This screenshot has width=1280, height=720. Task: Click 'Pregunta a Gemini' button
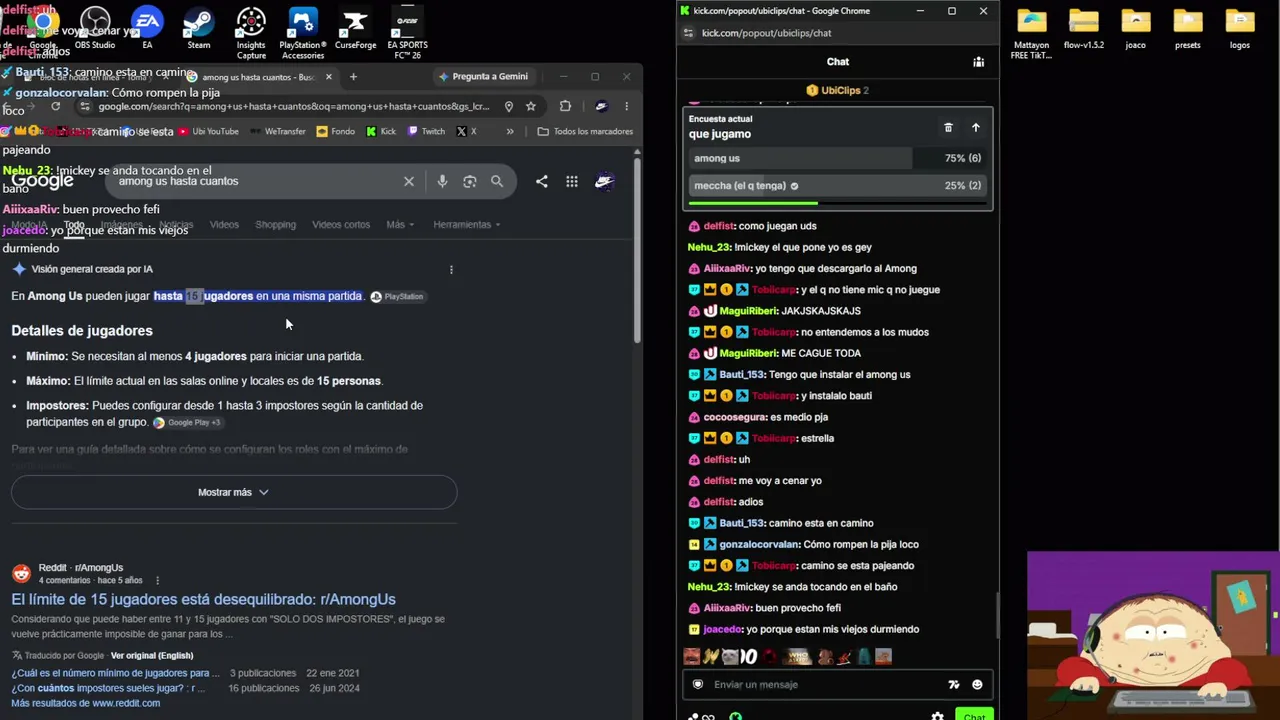[483, 76]
